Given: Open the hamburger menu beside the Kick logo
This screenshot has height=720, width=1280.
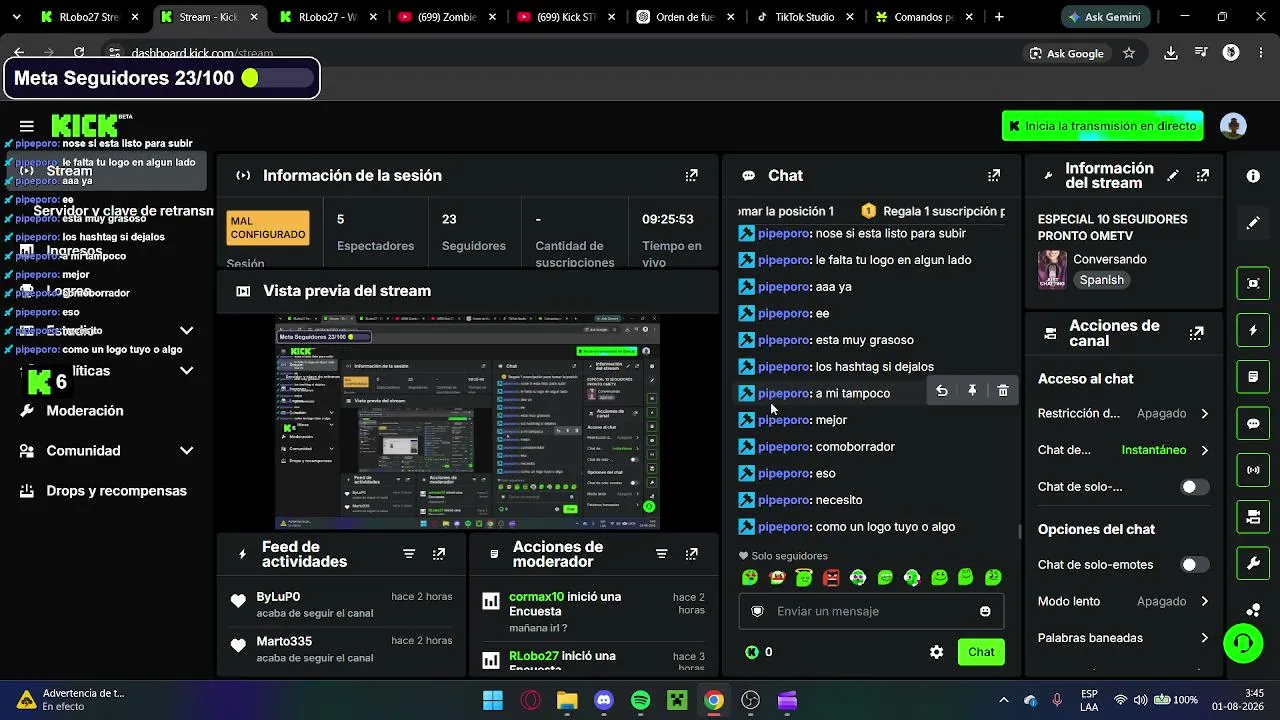Looking at the screenshot, I should [x=27, y=126].
